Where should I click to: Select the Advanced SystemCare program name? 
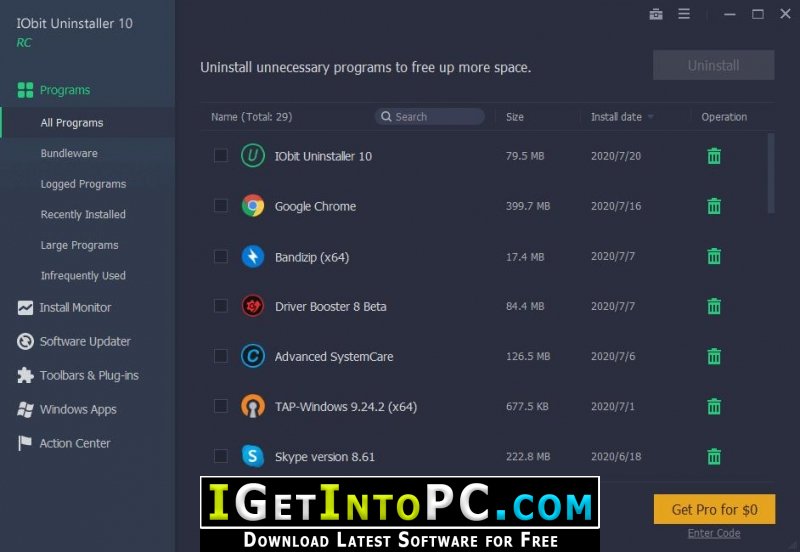334,356
